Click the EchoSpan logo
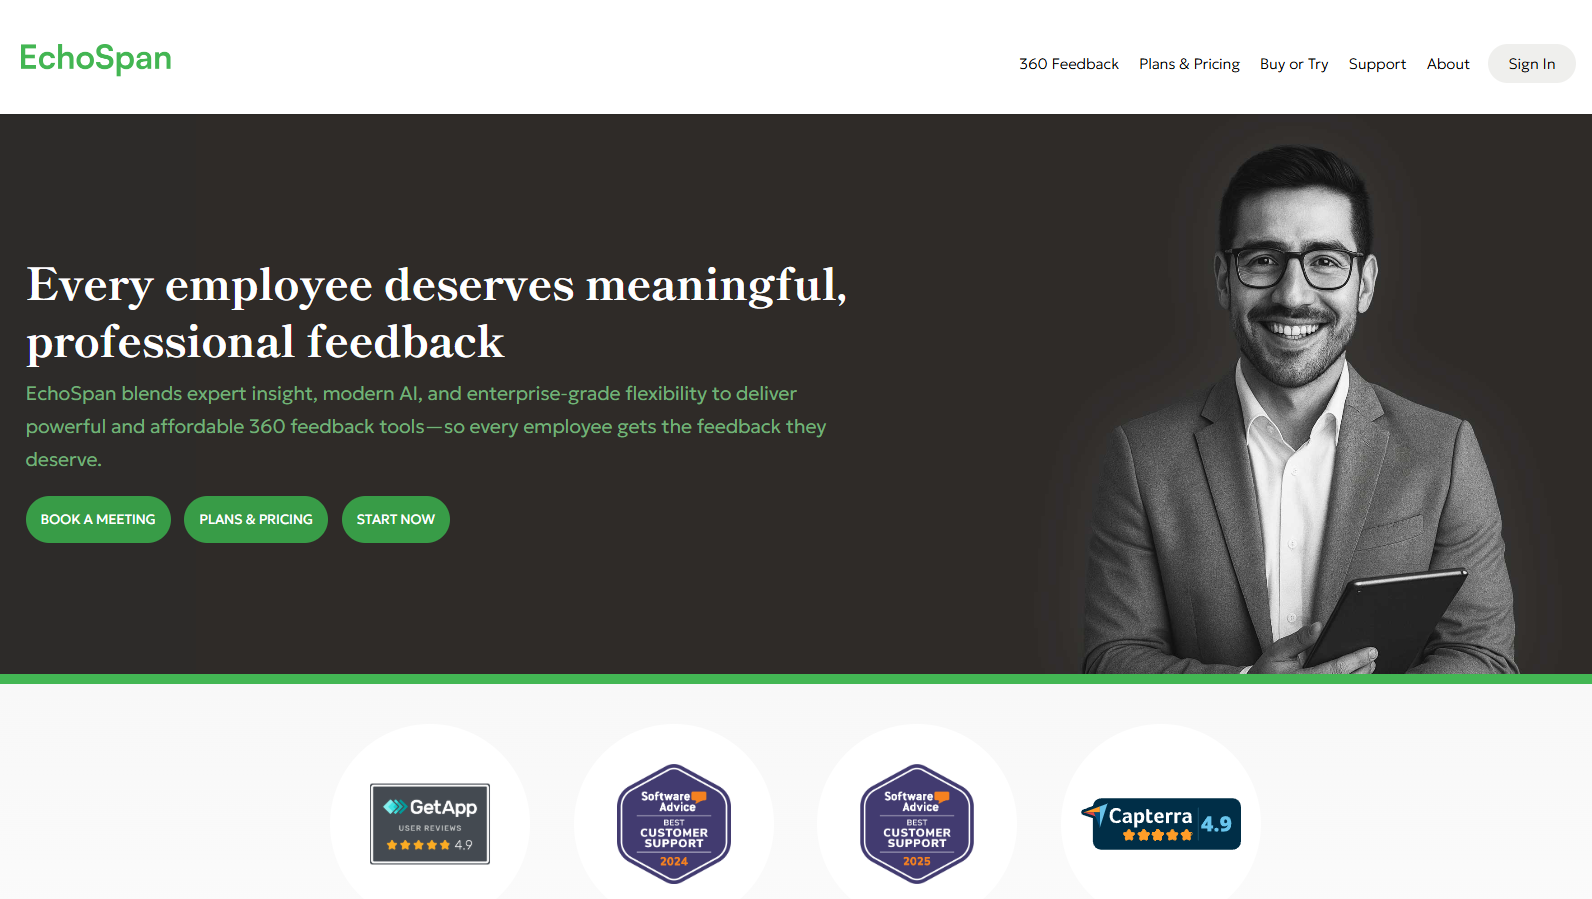 [96, 58]
